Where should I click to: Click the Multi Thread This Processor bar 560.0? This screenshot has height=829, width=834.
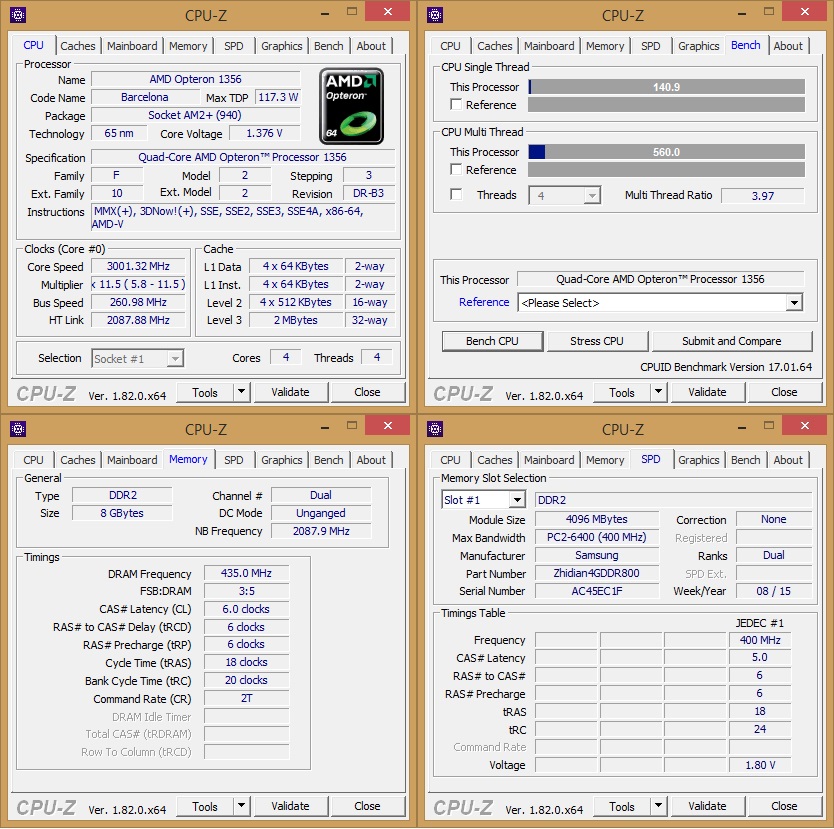coord(666,152)
